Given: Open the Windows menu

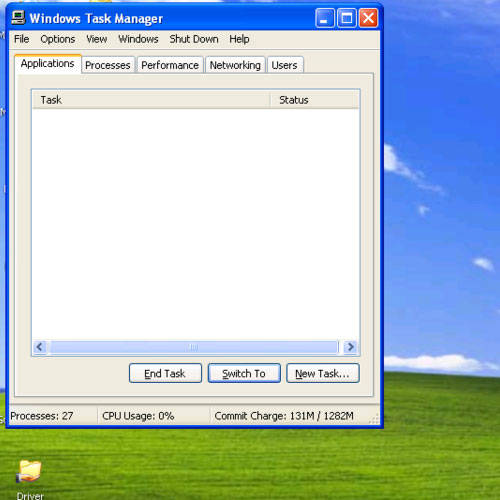Looking at the screenshot, I should click(x=138, y=39).
